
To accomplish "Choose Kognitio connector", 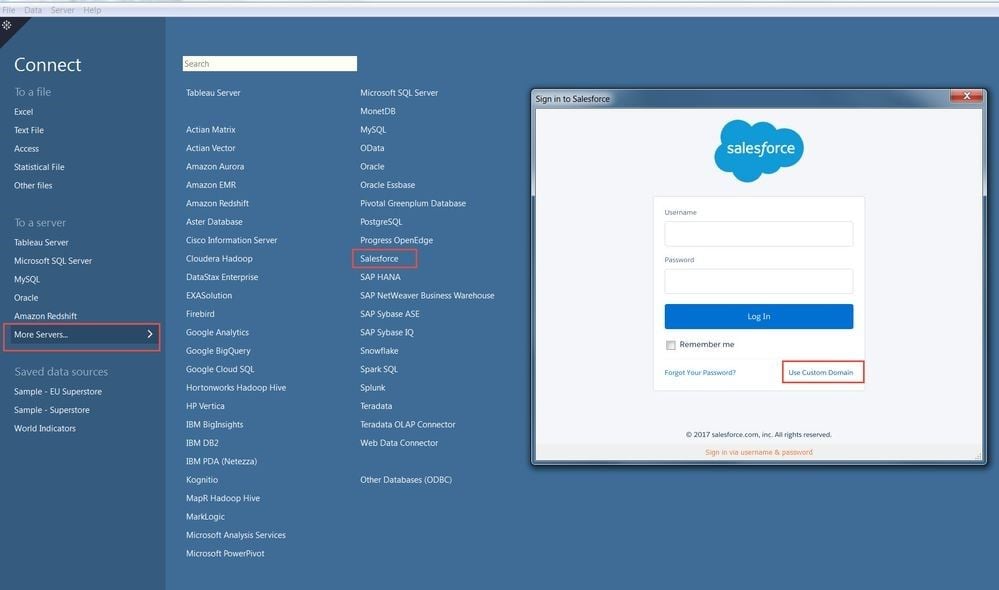I will click(202, 480).
